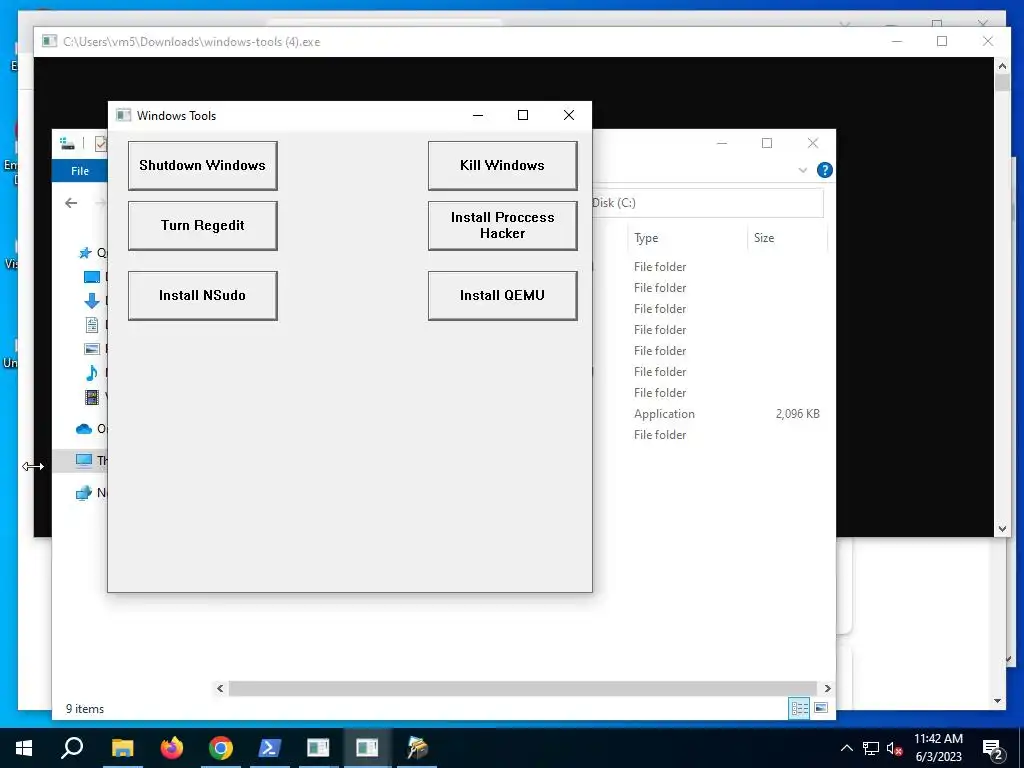Minimize the Windows Tools window

(x=478, y=115)
